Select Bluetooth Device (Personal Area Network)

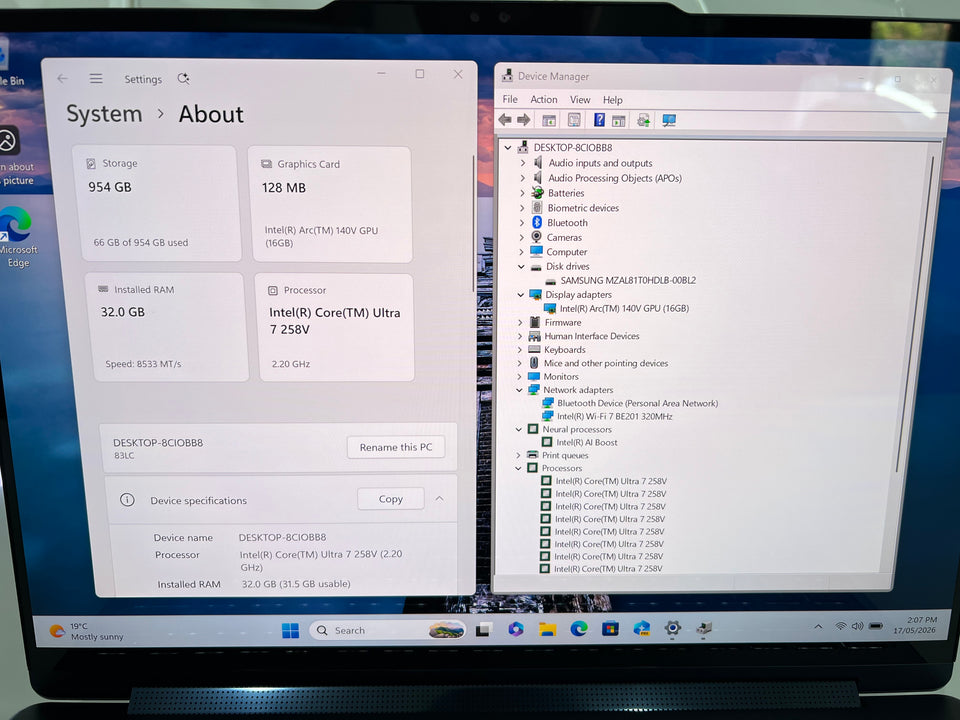(x=637, y=403)
